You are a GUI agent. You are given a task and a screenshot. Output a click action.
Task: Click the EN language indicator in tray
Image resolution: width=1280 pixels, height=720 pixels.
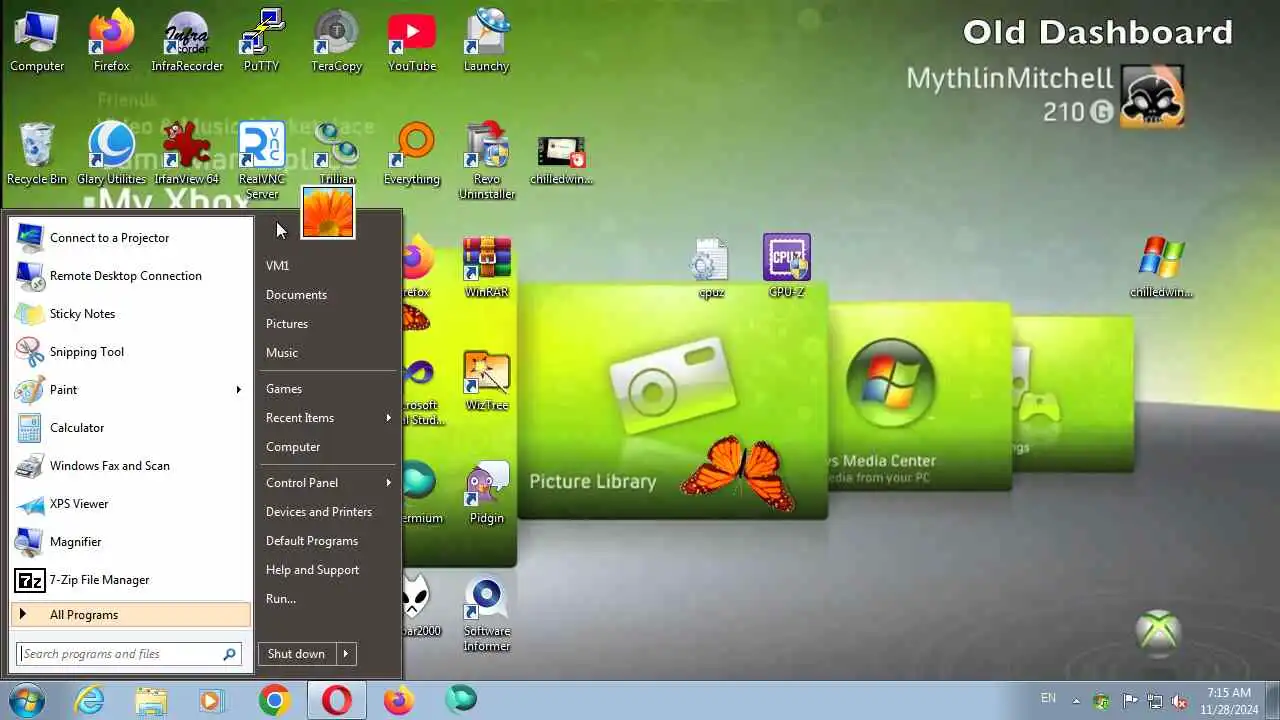(1048, 698)
